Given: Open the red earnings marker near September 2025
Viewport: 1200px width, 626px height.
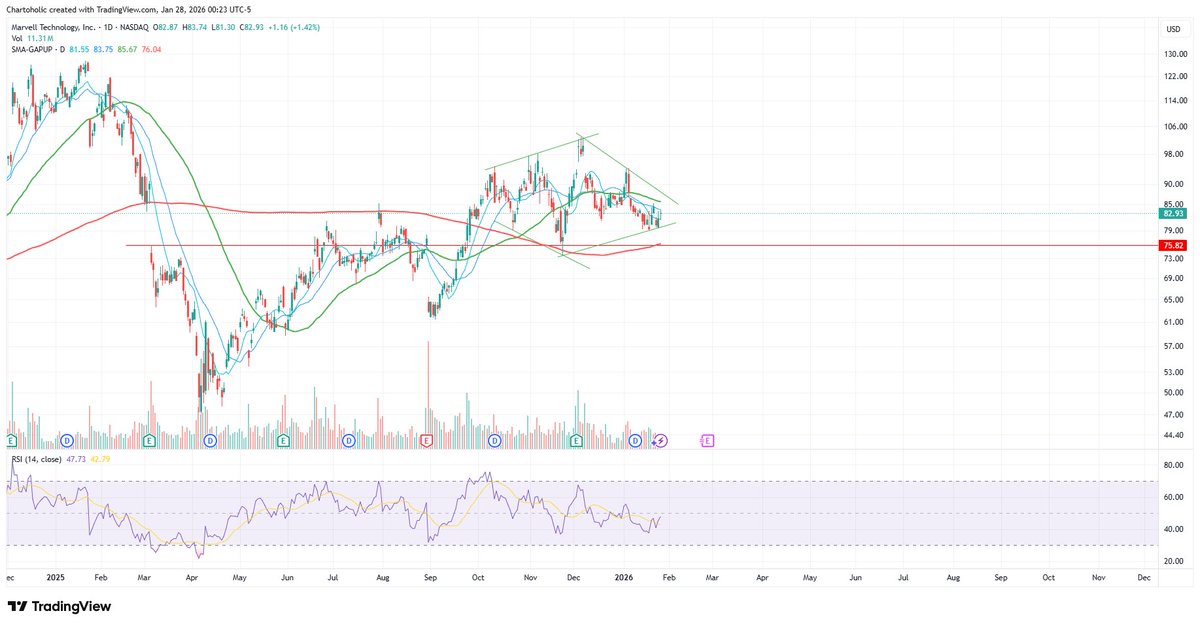Looking at the screenshot, I should [427, 440].
